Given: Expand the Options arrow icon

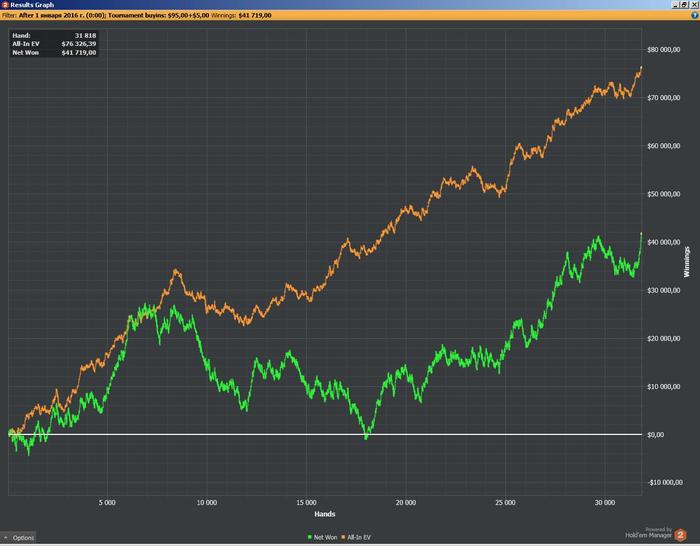Looking at the screenshot, I should click(x=5, y=537).
